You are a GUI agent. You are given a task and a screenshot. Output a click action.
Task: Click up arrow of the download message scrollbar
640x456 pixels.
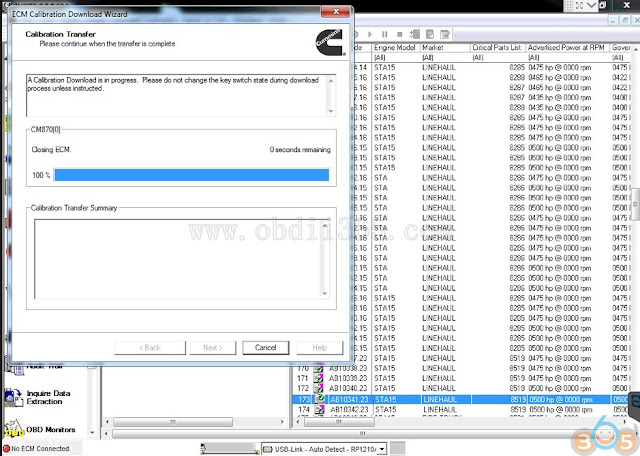point(331,81)
